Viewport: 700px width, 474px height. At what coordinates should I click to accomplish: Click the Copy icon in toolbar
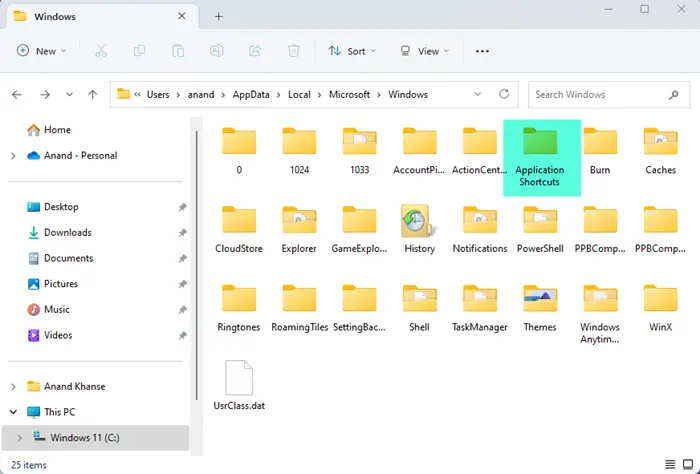[x=139, y=51]
